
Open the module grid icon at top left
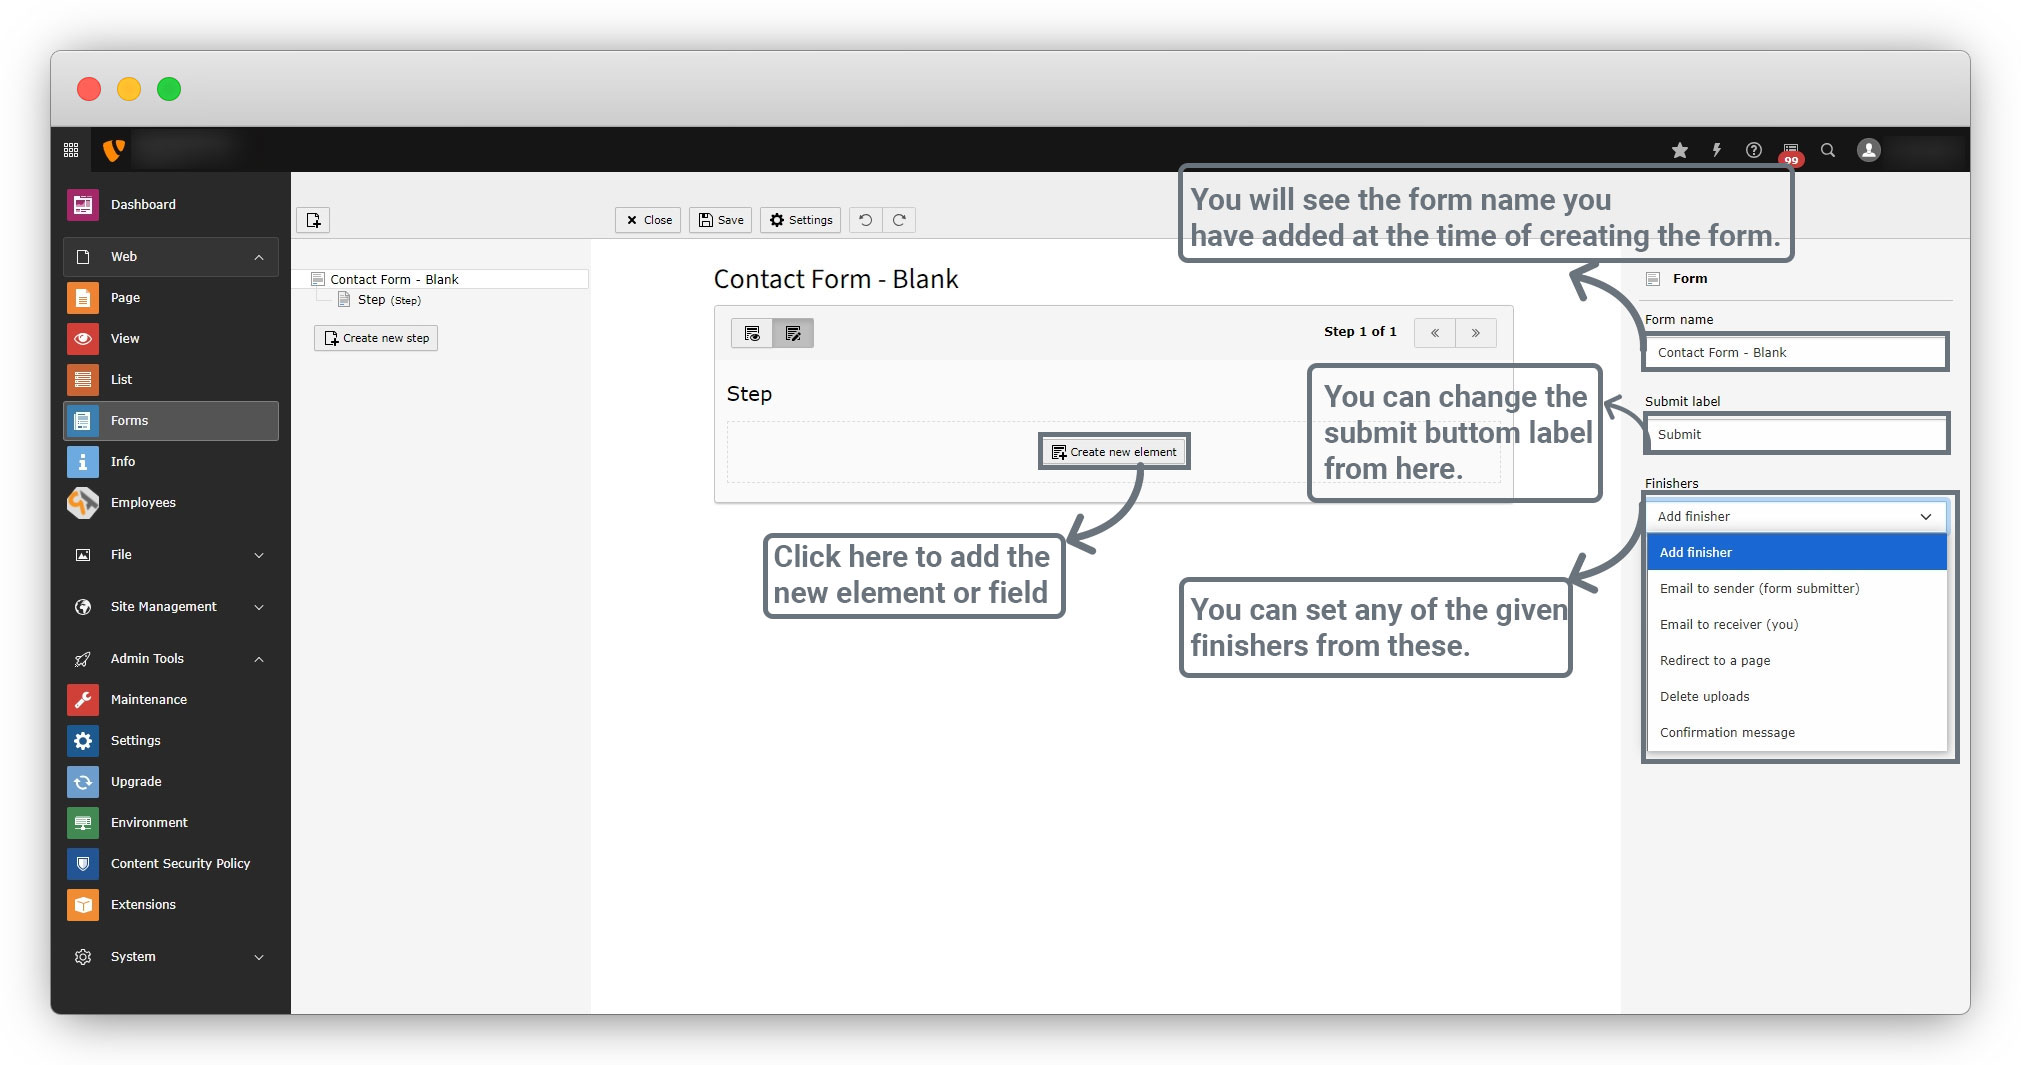tap(71, 150)
